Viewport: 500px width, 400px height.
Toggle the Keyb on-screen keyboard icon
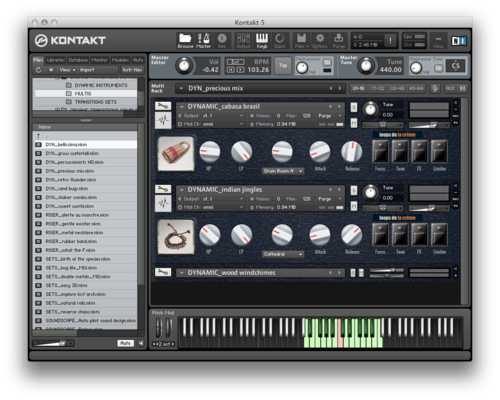[x=262, y=41]
